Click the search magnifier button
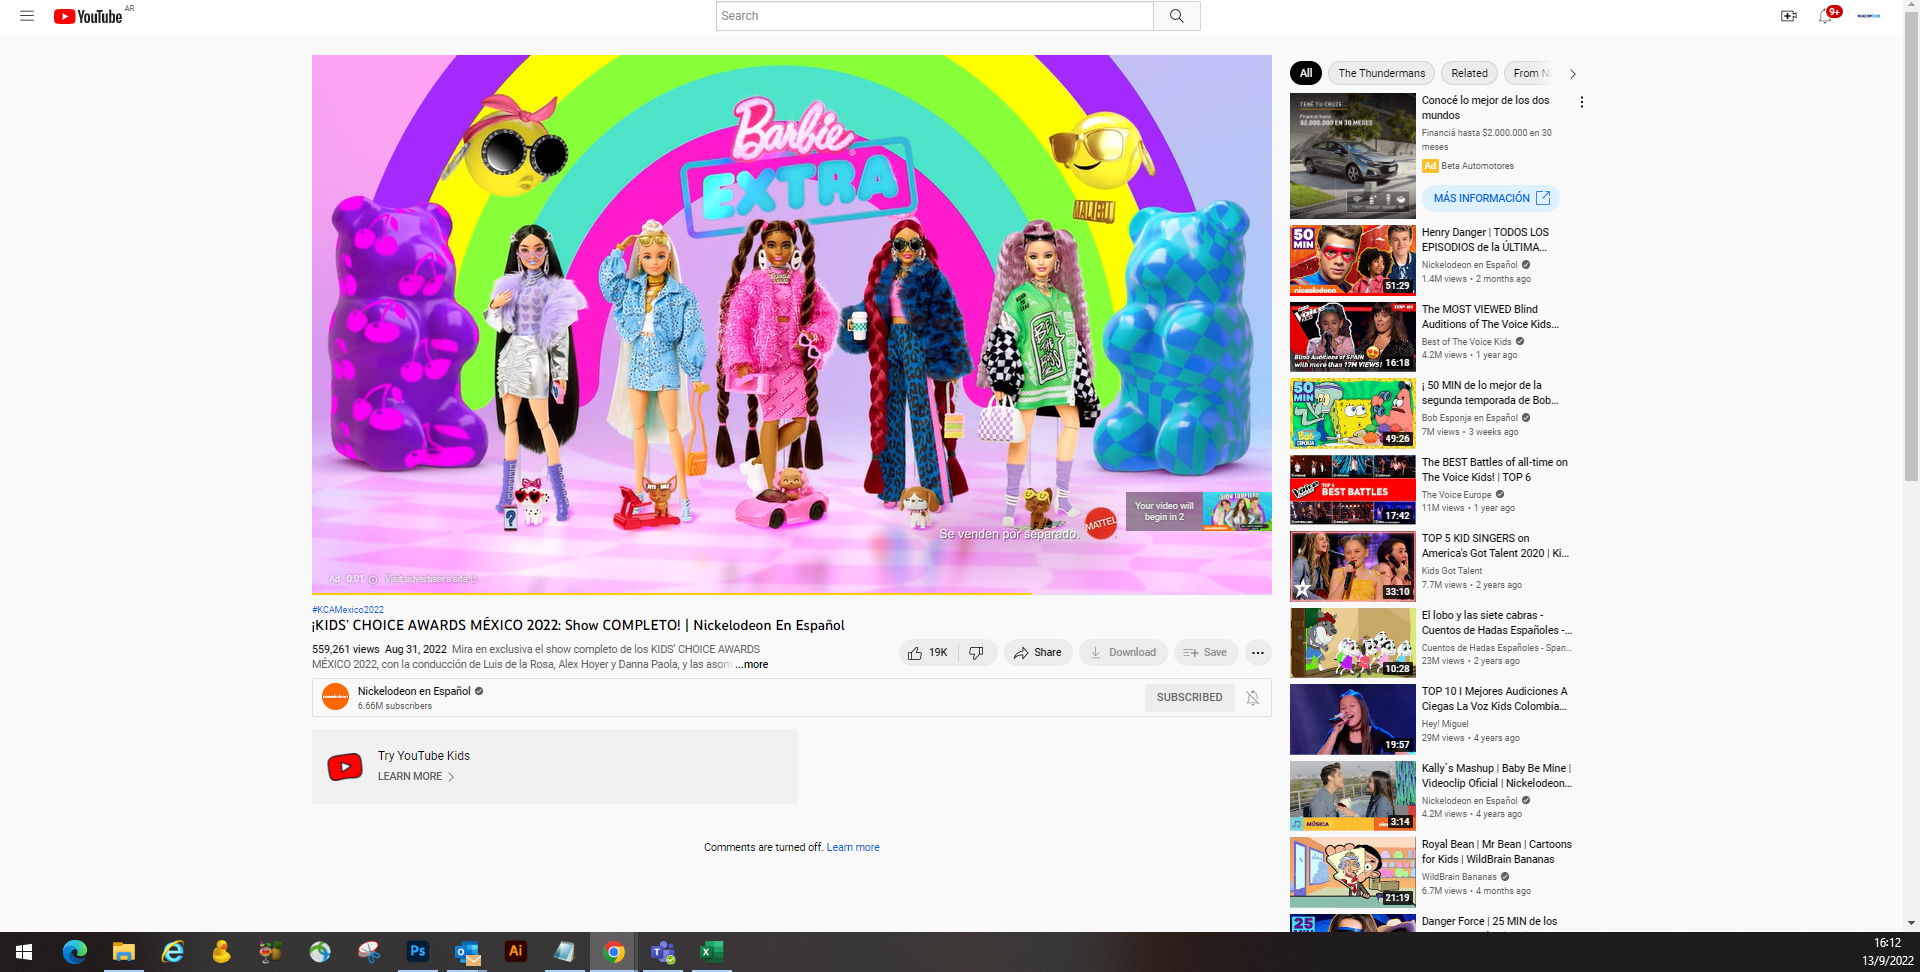The height and width of the screenshot is (972, 1920). coord(1176,16)
